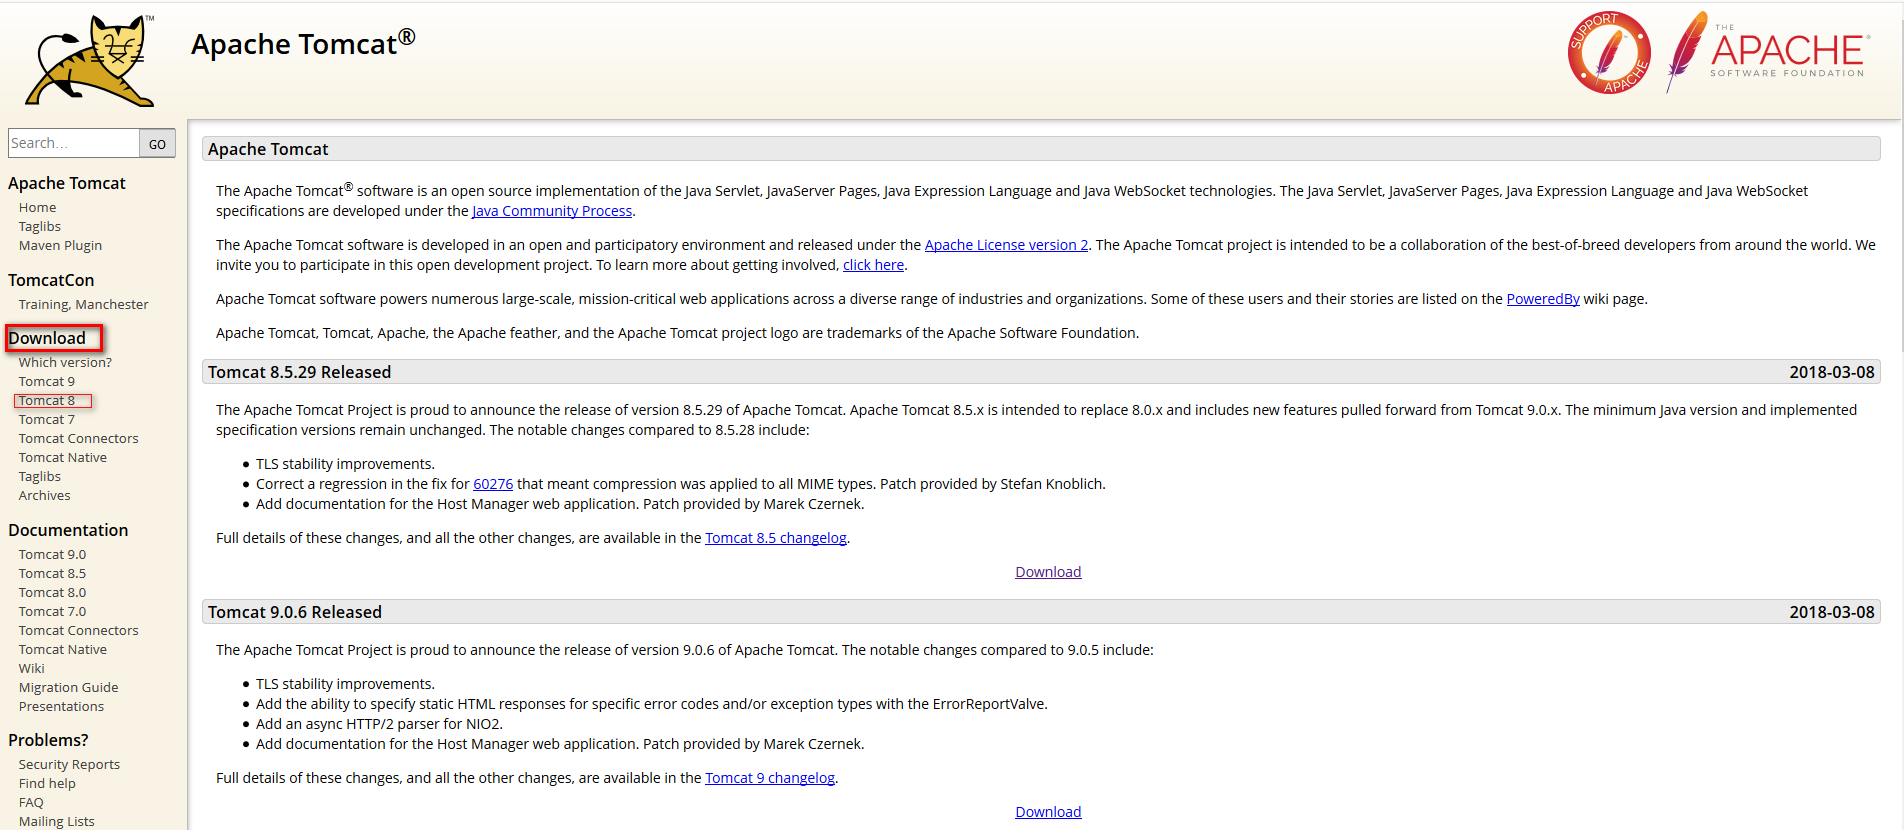The width and height of the screenshot is (1904, 830).
Task: Click Download under Tomcat 8.5.29 Released
Action: pos(1048,572)
